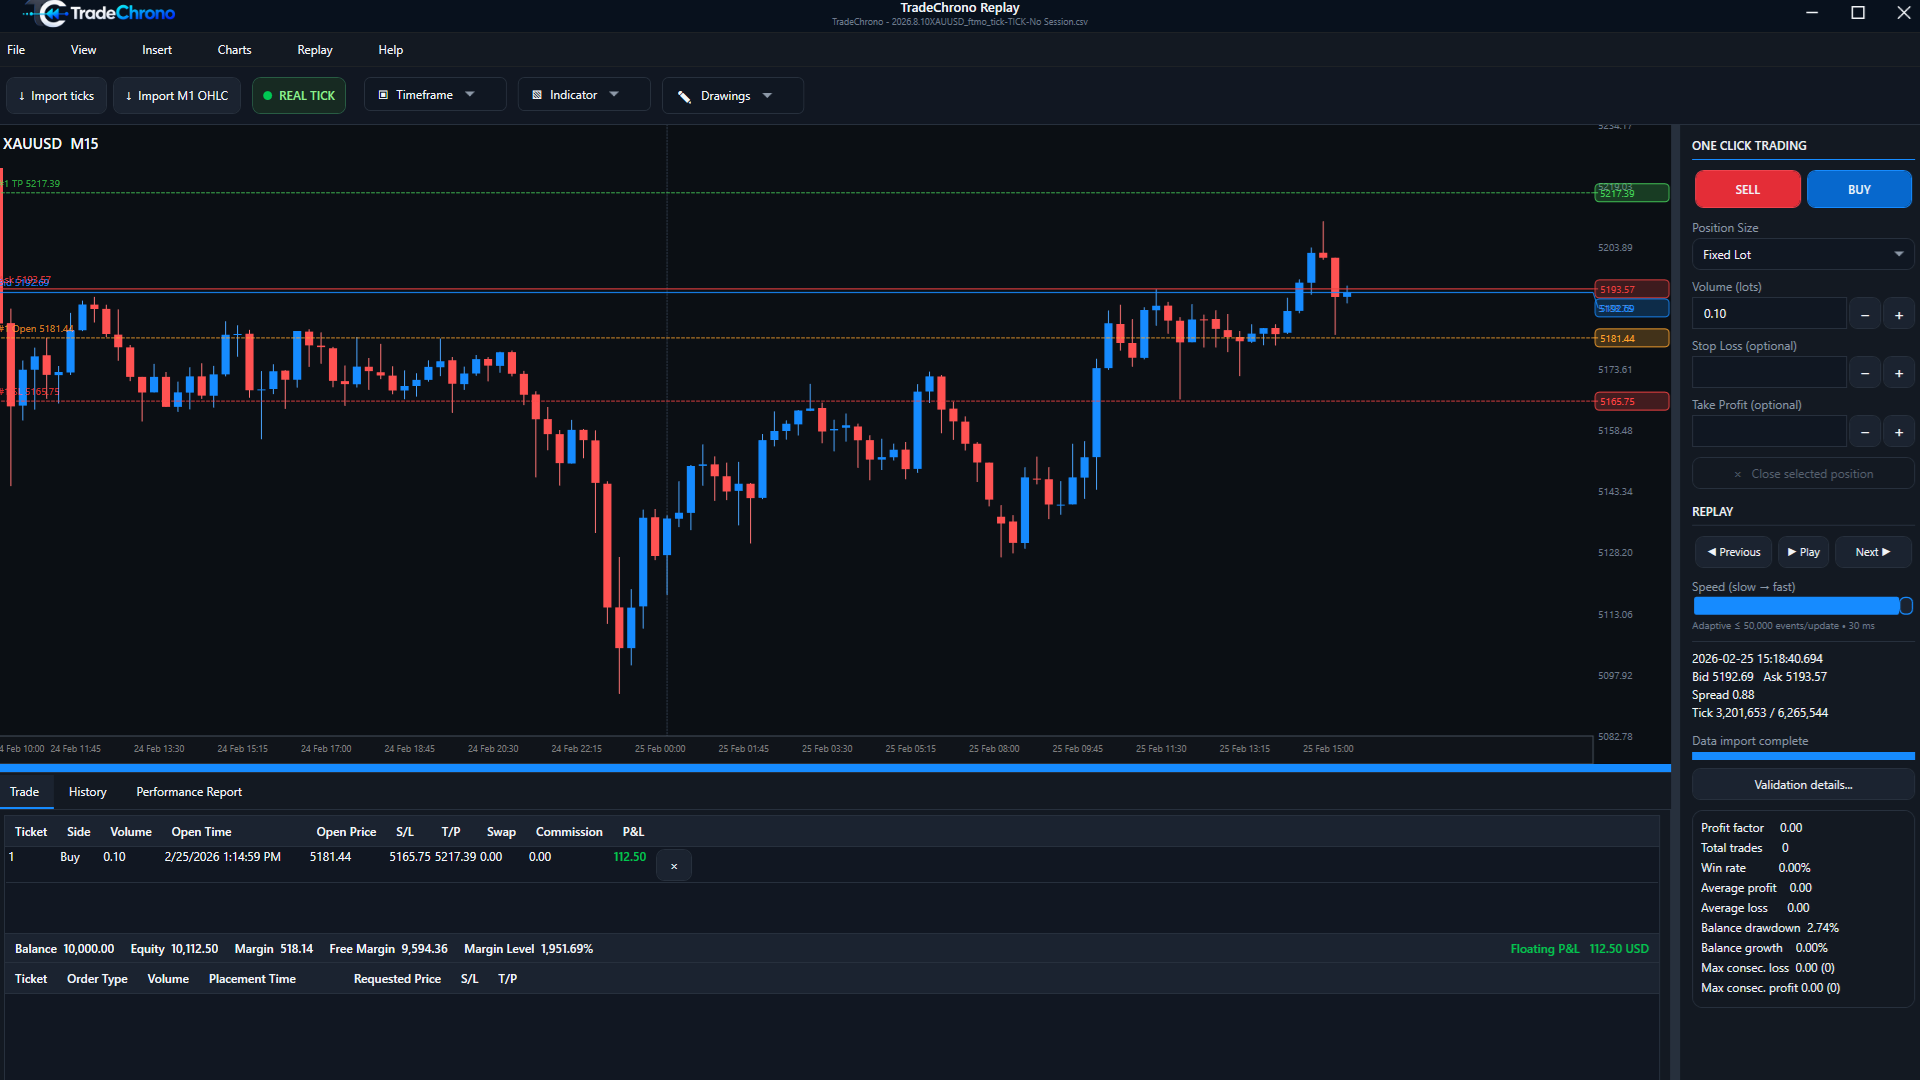Expand the Fixed Lot position size dropdown
This screenshot has width=1920, height=1080.
1803,255
